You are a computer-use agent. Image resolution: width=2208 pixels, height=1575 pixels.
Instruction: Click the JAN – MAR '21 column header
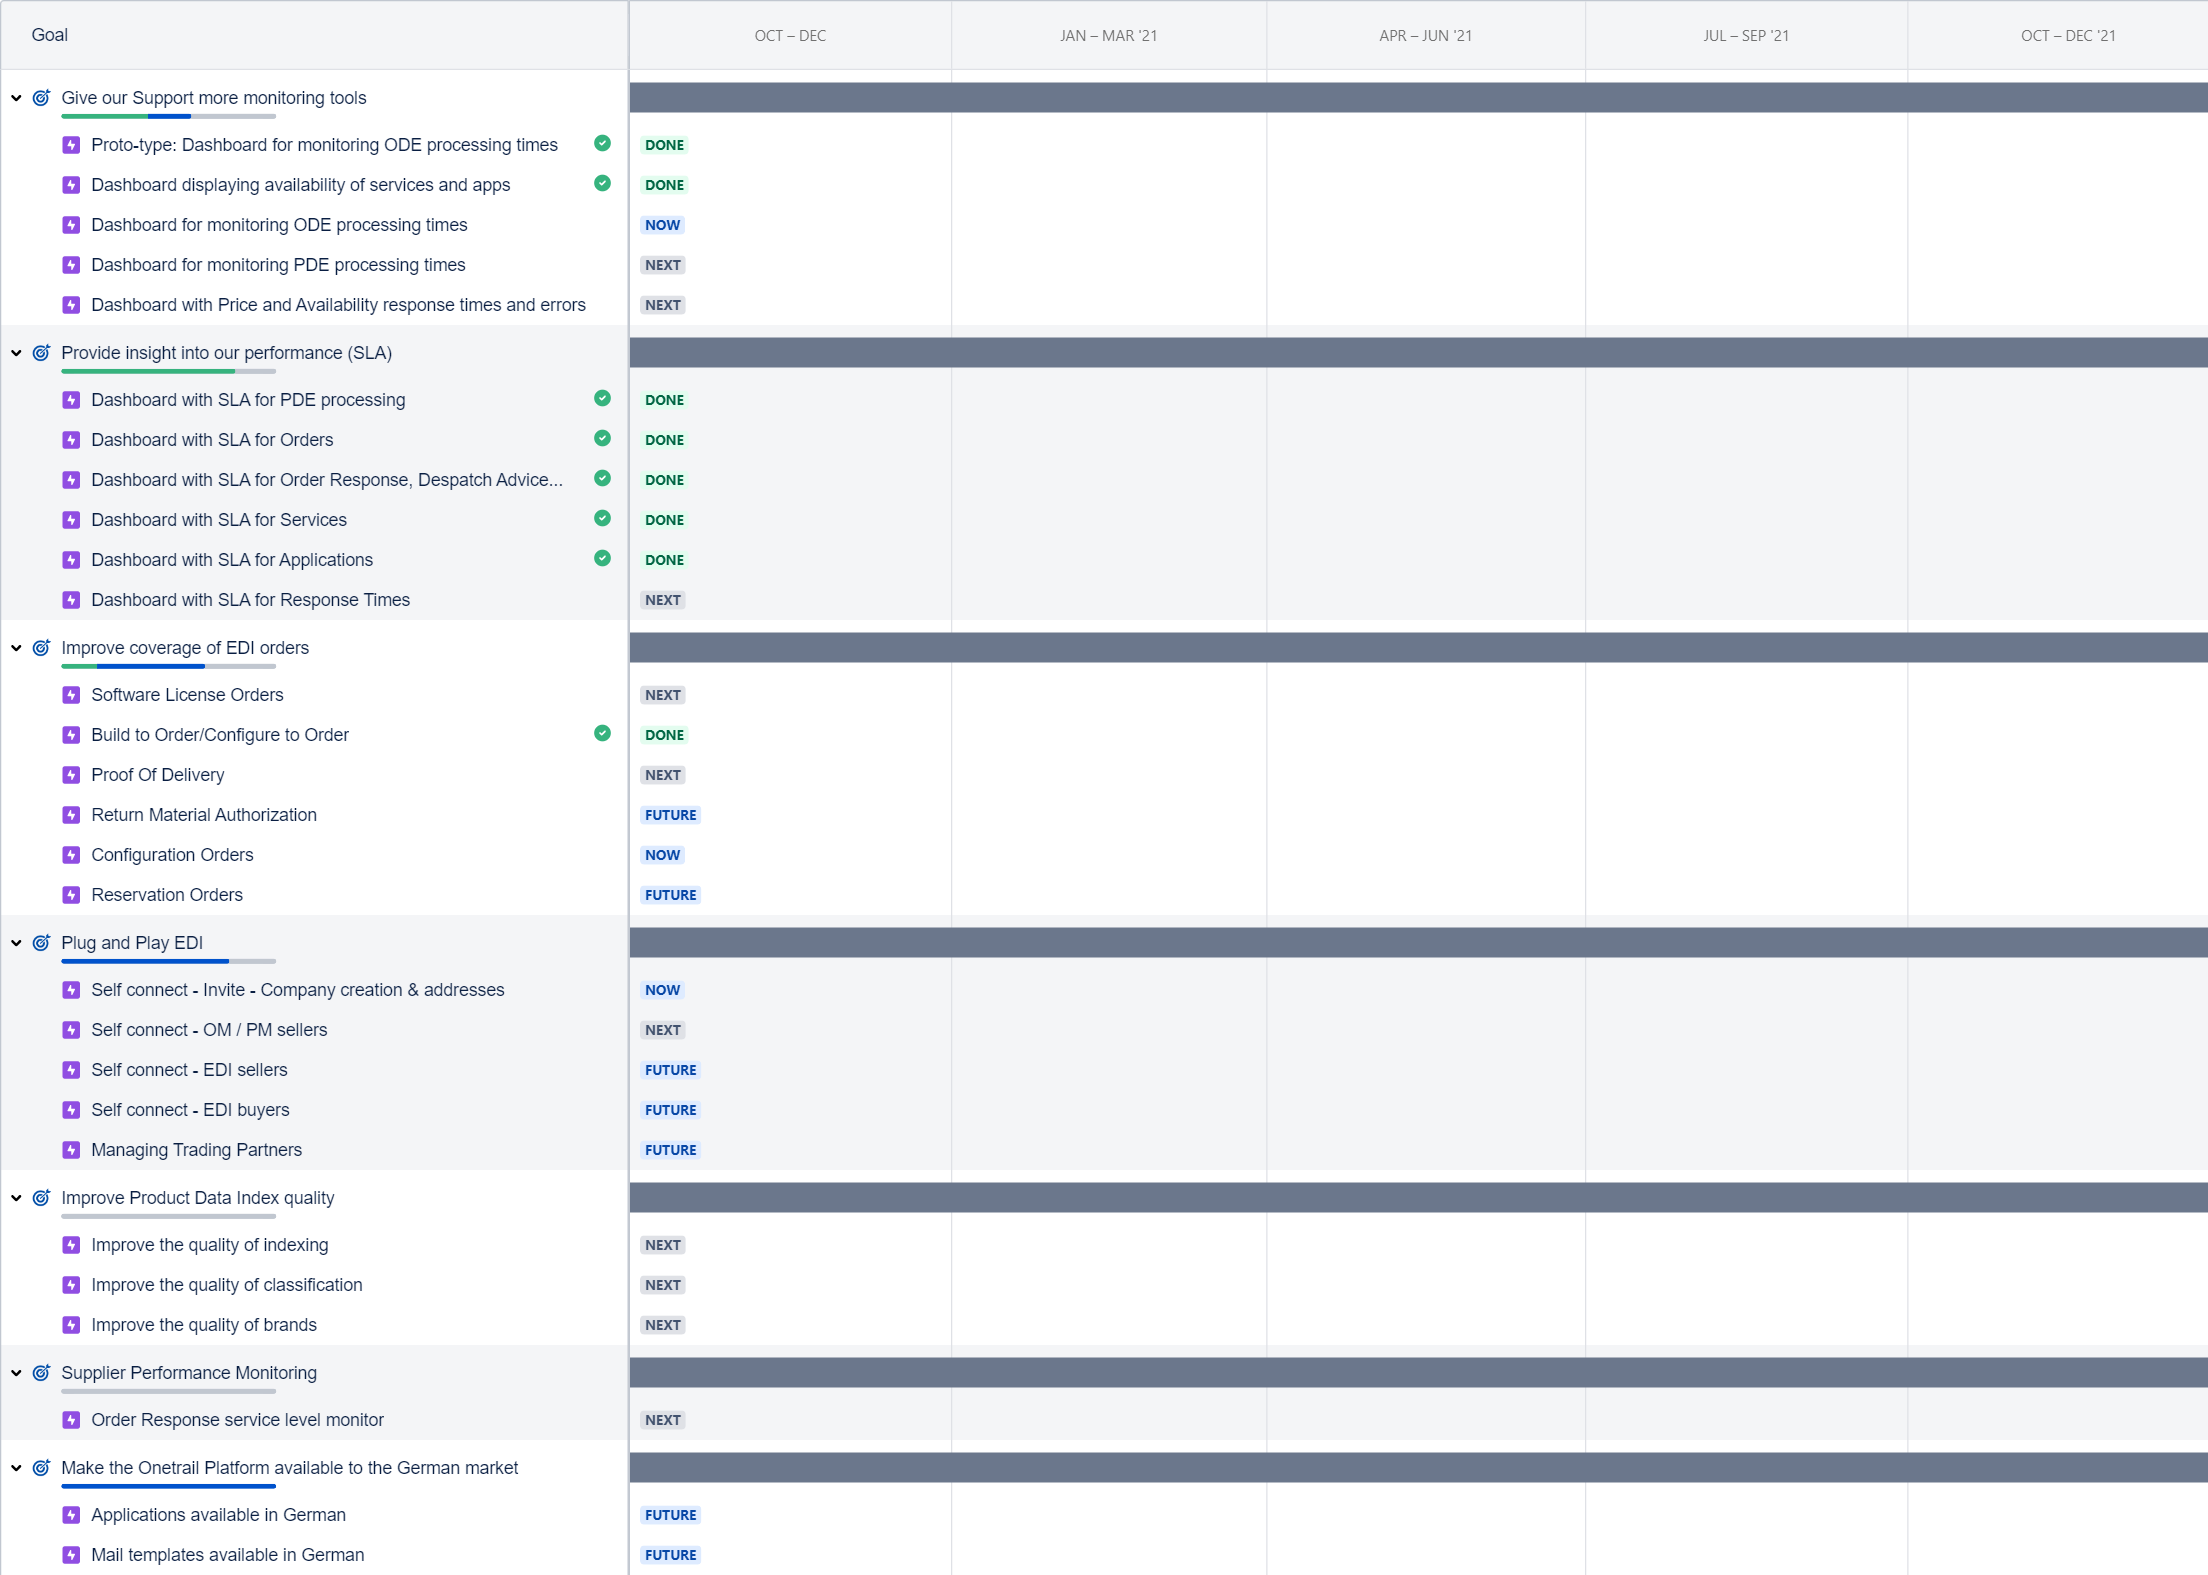click(1108, 36)
